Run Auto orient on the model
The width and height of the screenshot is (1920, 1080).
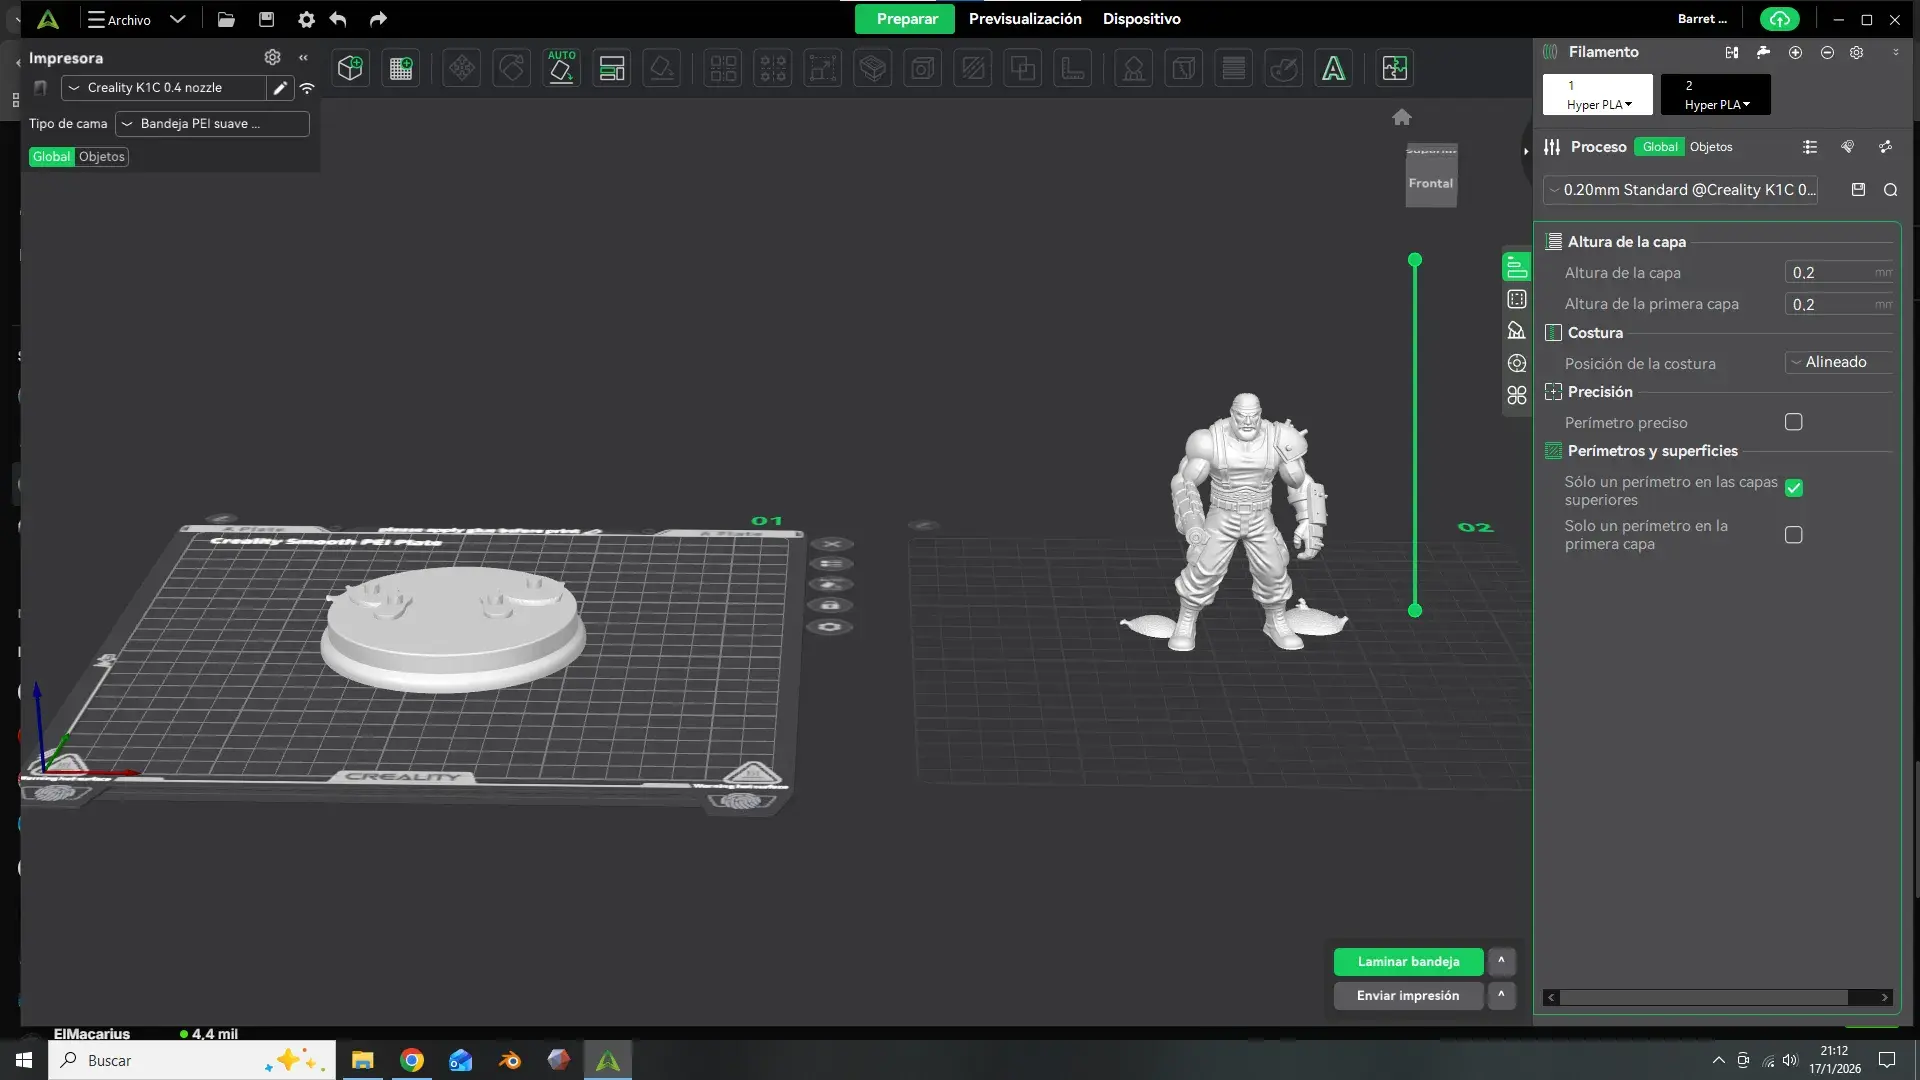coord(561,68)
